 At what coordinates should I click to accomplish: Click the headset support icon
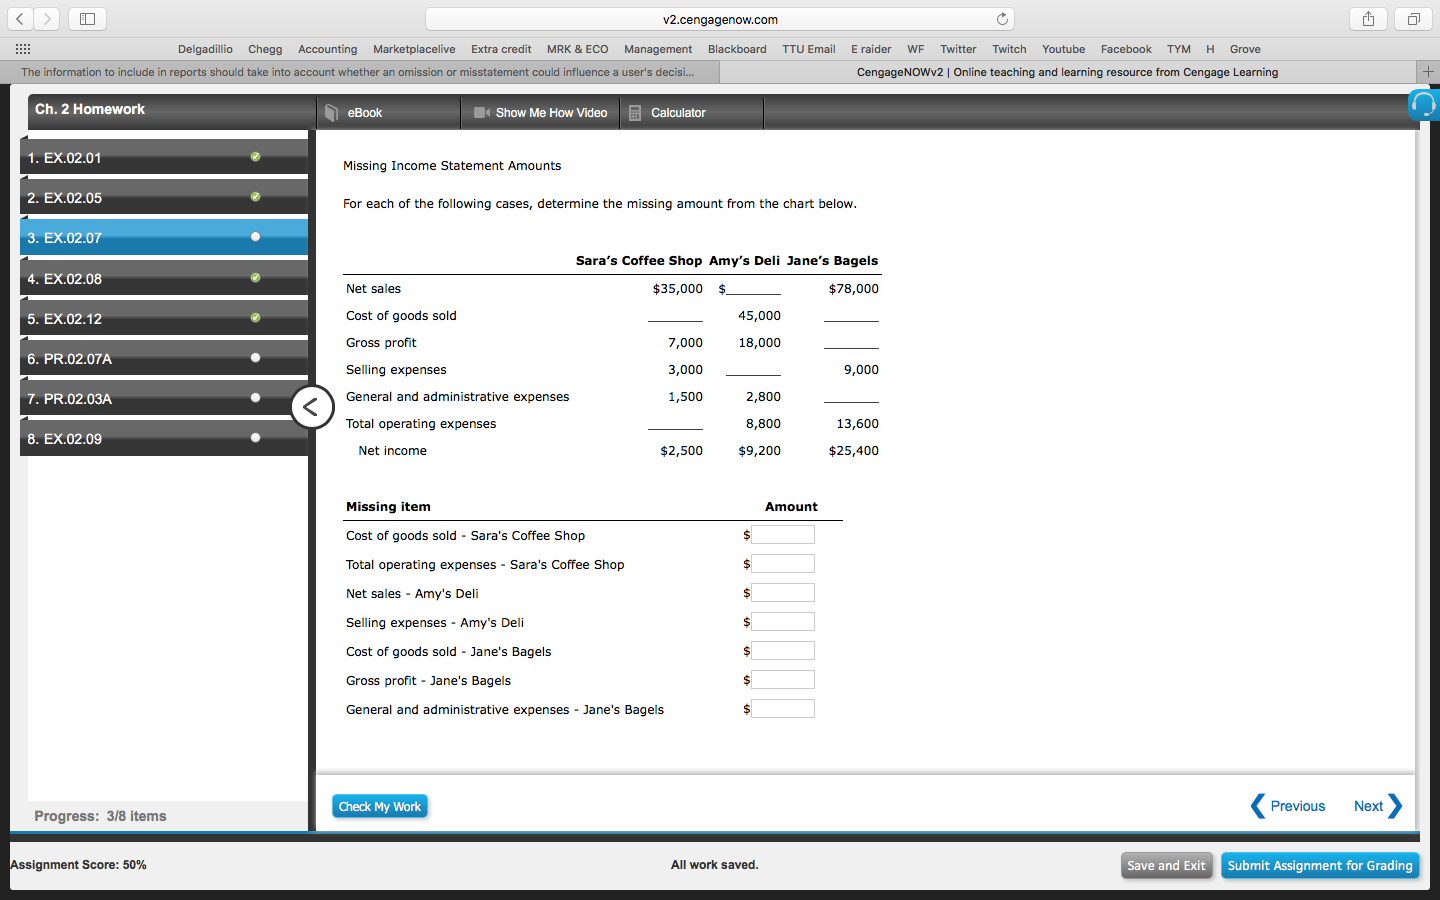(1423, 104)
